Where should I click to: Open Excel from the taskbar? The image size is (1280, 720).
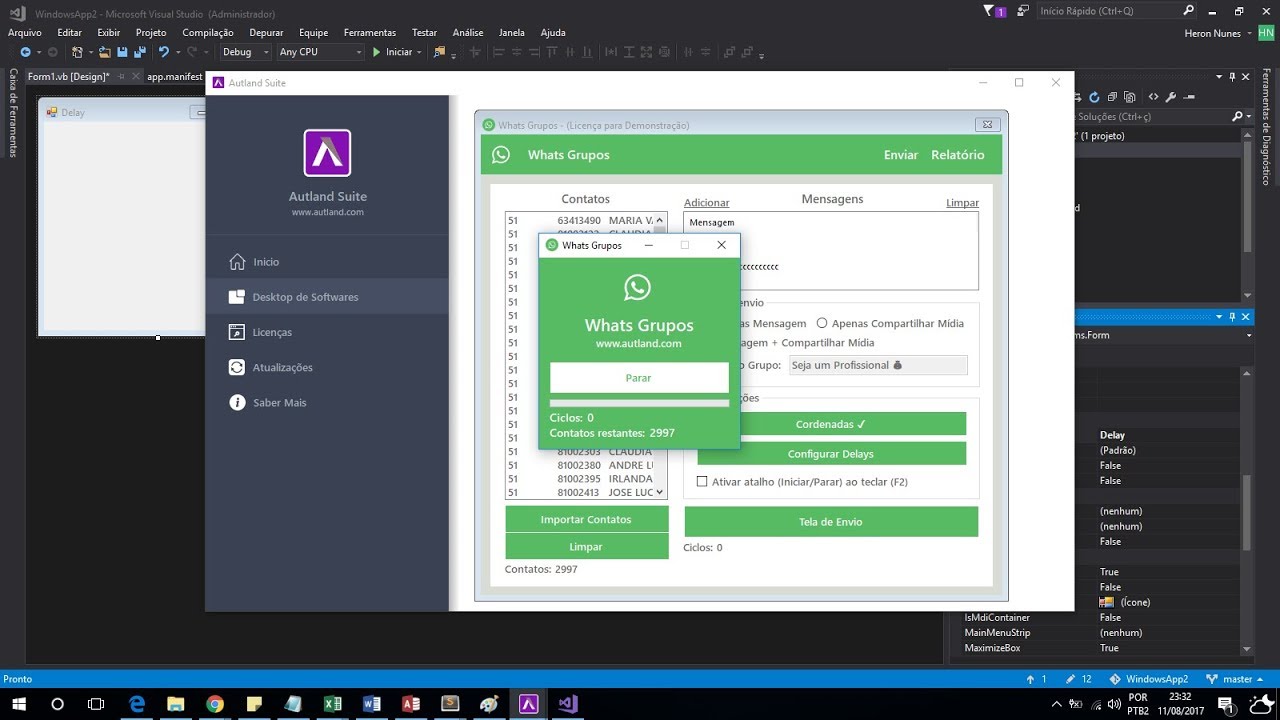tap(332, 704)
